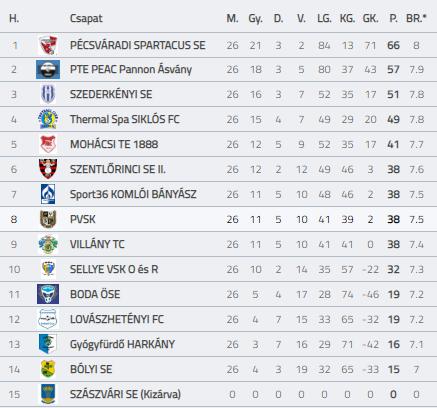The height and width of the screenshot is (408, 437).
Task: Select the Szederkényi SE striped crest
Action: click(48, 94)
